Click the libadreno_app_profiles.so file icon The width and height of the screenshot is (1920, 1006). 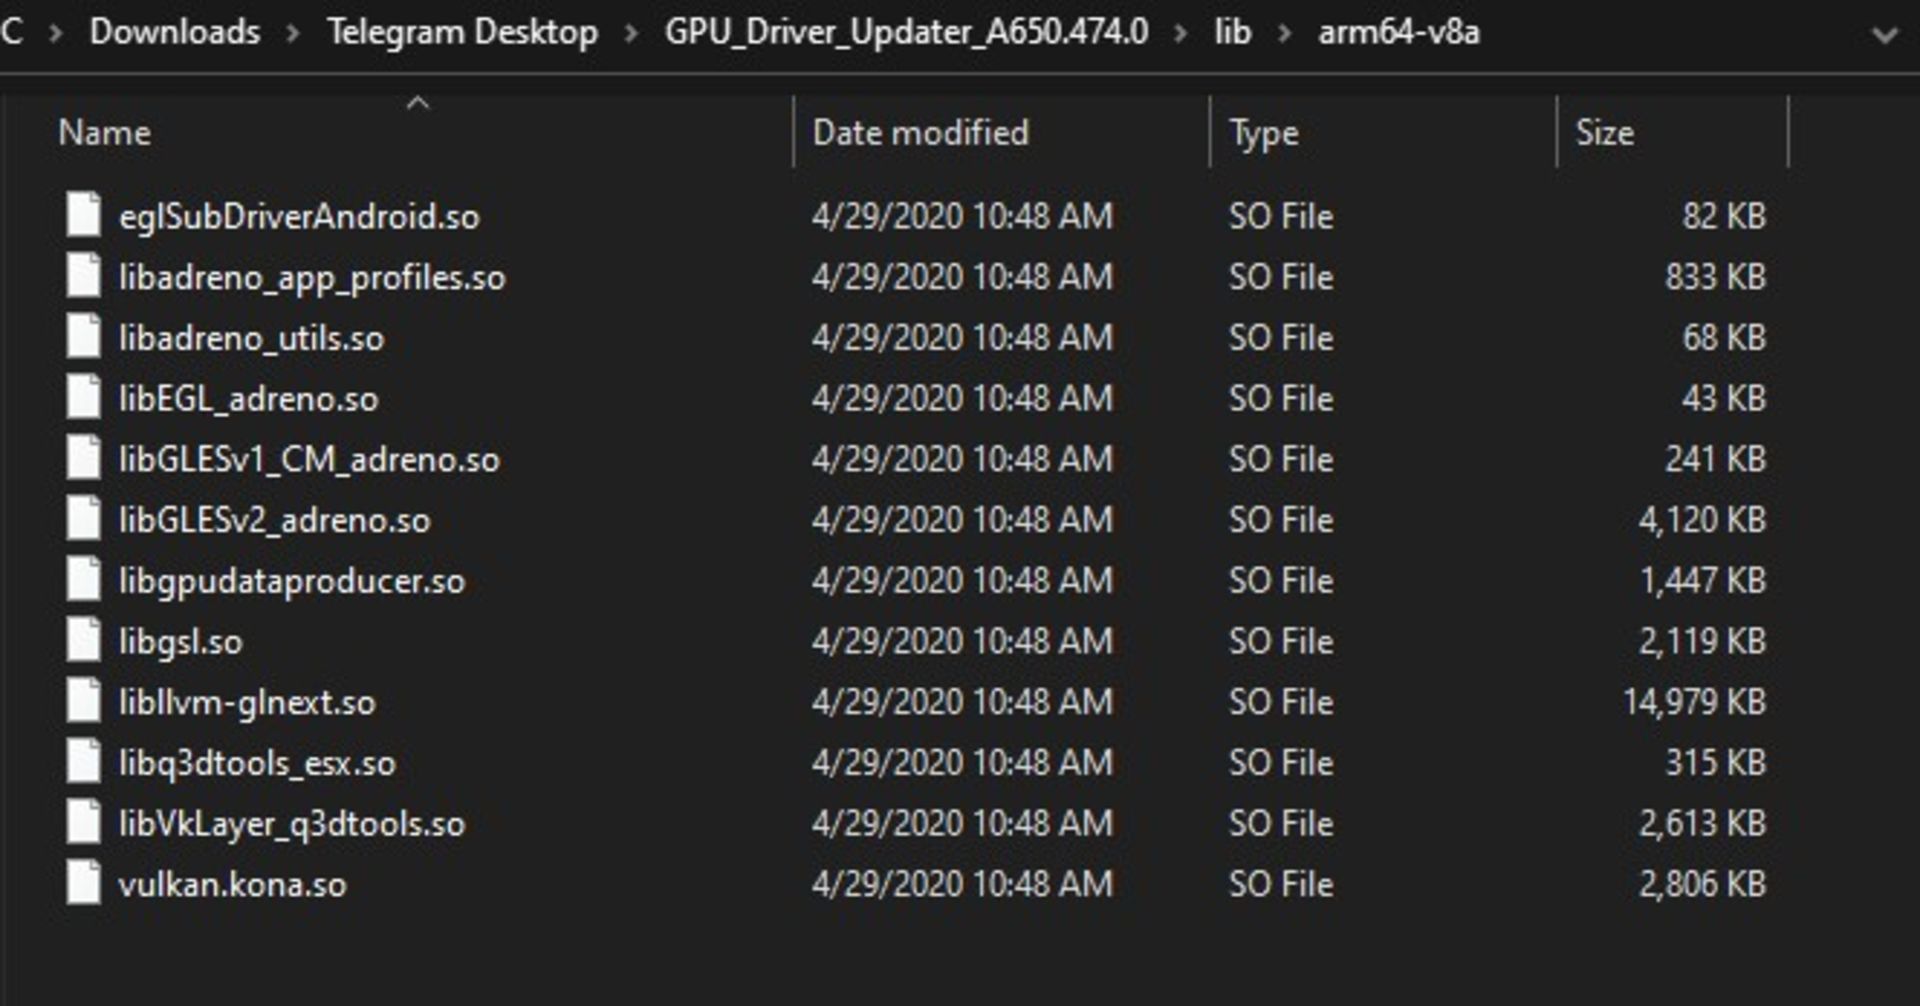[83, 277]
